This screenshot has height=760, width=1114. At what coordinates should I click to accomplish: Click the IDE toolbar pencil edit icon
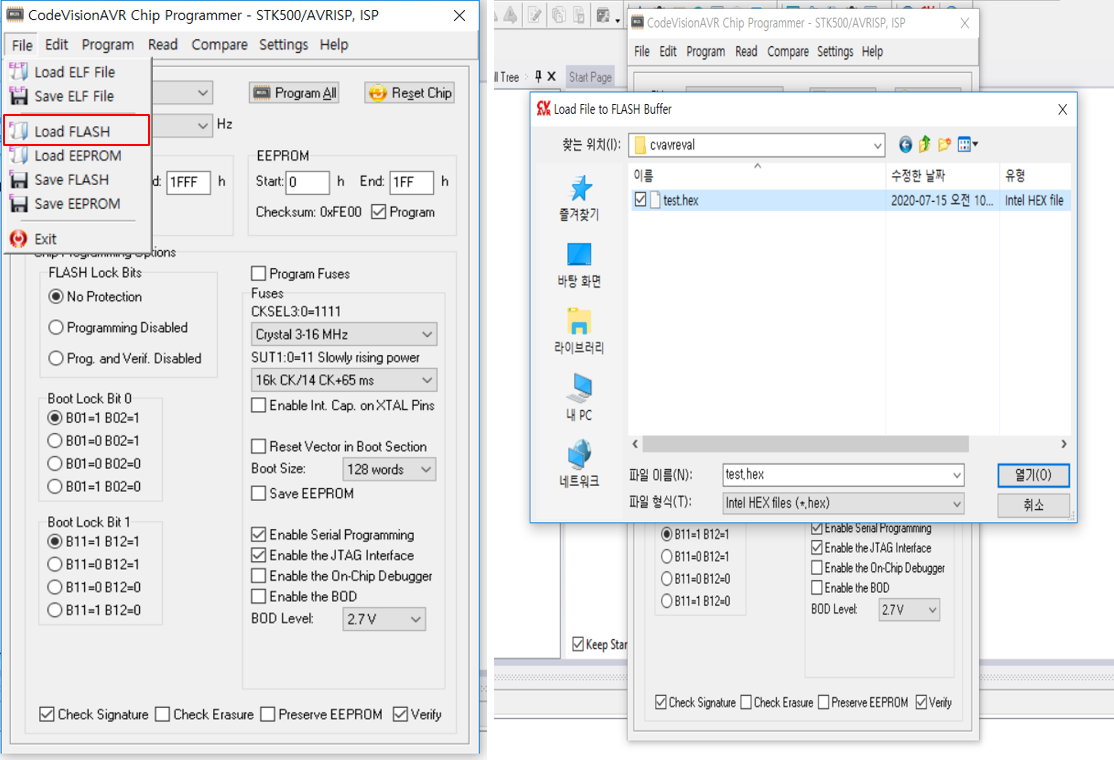534,16
